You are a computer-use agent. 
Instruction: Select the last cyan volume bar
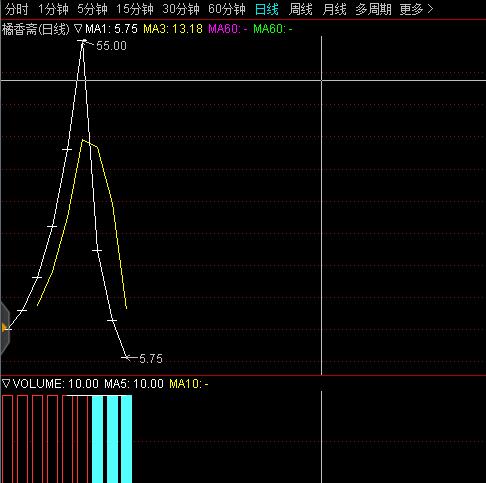click(x=127, y=439)
